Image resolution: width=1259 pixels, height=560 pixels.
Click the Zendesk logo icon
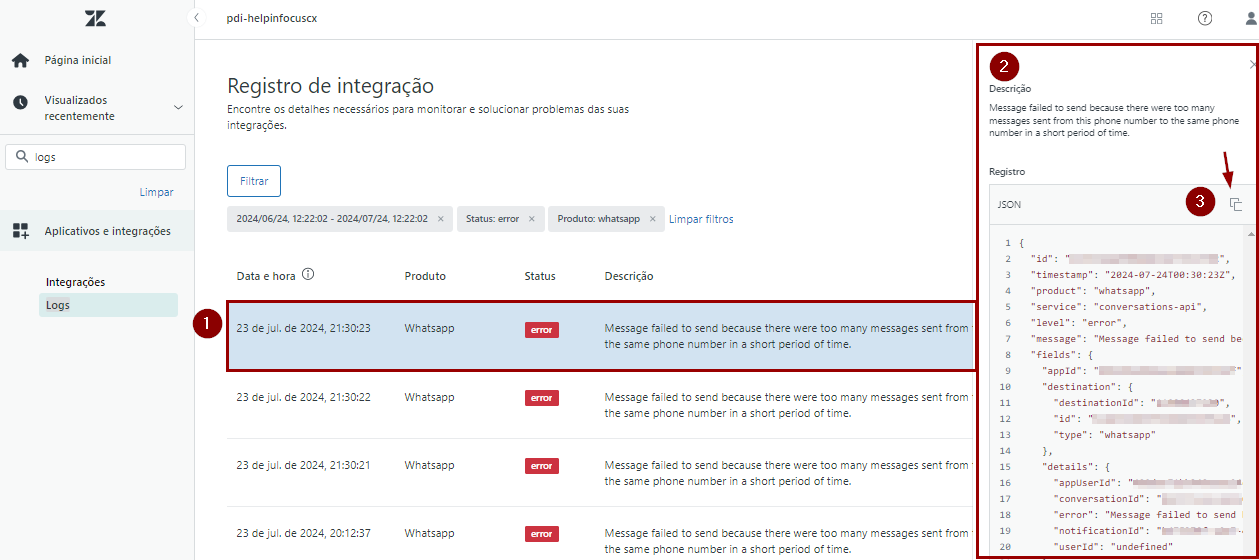(95, 18)
